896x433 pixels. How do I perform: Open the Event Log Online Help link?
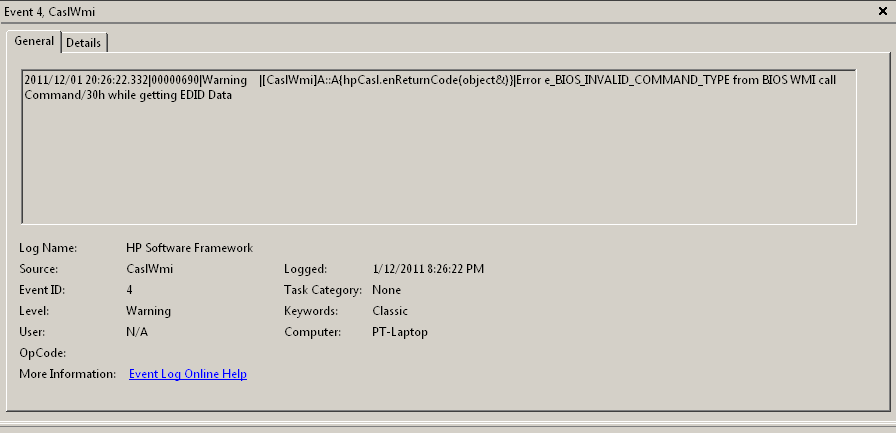(x=188, y=374)
